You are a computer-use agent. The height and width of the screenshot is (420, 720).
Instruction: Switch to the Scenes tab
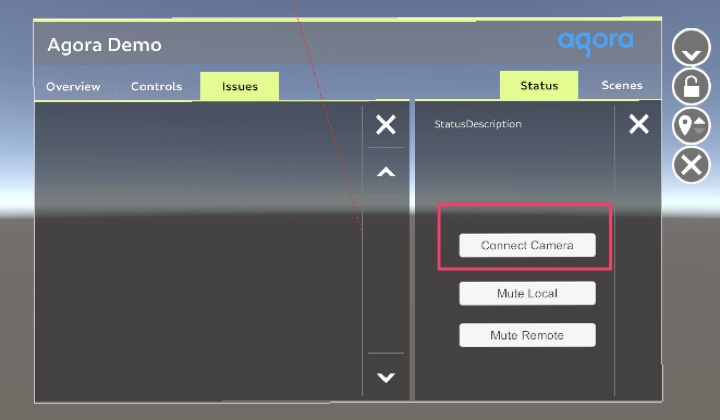point(622,85)
